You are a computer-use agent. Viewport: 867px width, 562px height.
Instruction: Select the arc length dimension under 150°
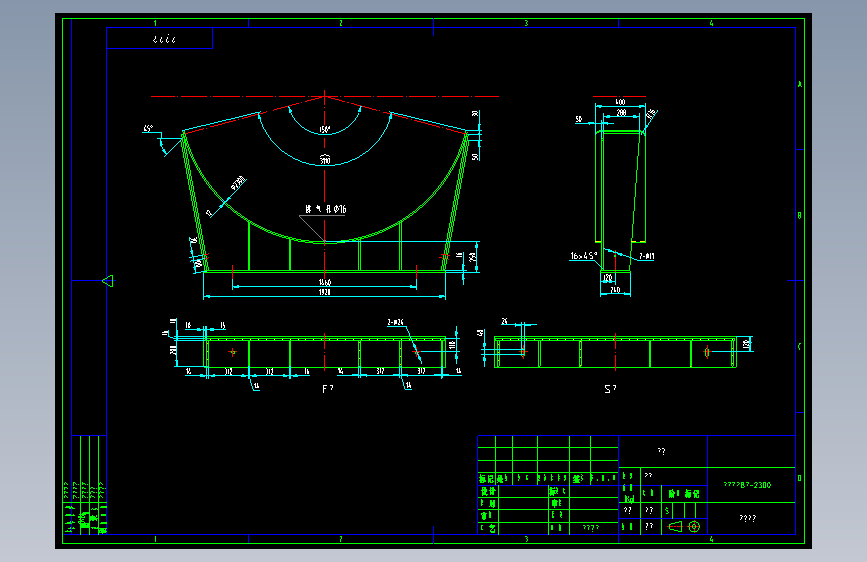click(x=325, y=160)
